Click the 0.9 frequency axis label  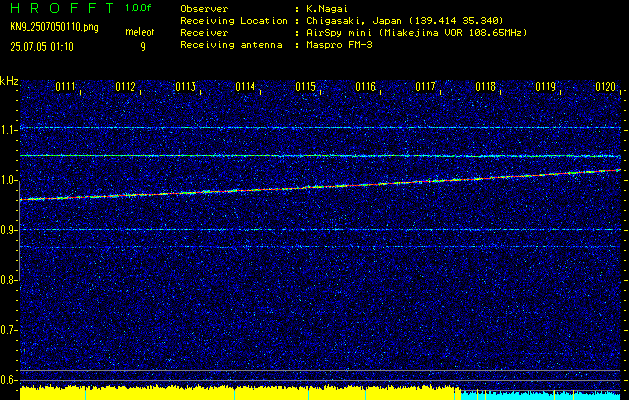coord(8,230)
